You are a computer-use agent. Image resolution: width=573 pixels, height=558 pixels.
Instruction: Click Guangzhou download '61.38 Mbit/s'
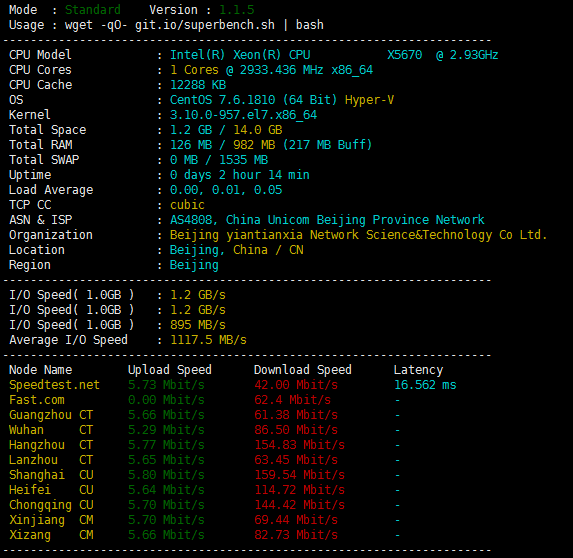pos(296,415)
